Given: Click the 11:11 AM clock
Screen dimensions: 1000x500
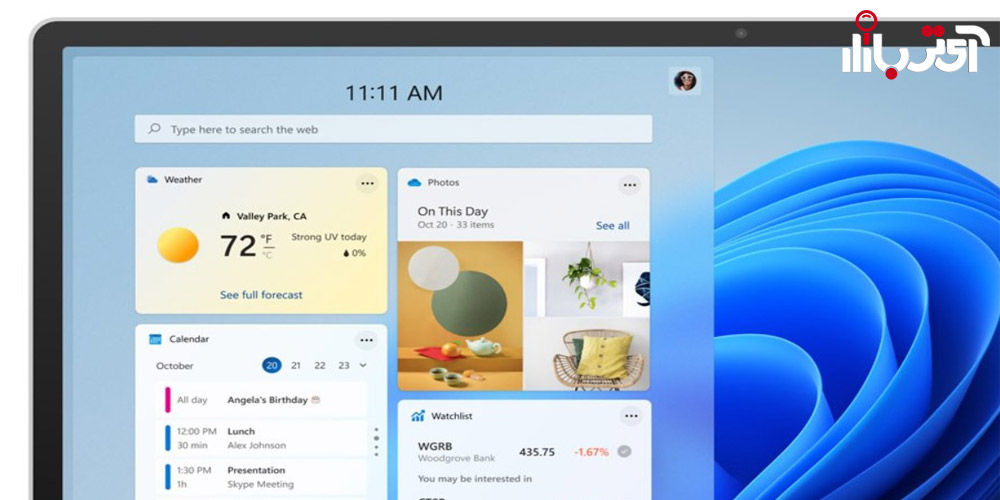Looking at the screenshot, I should pos(393,93).
